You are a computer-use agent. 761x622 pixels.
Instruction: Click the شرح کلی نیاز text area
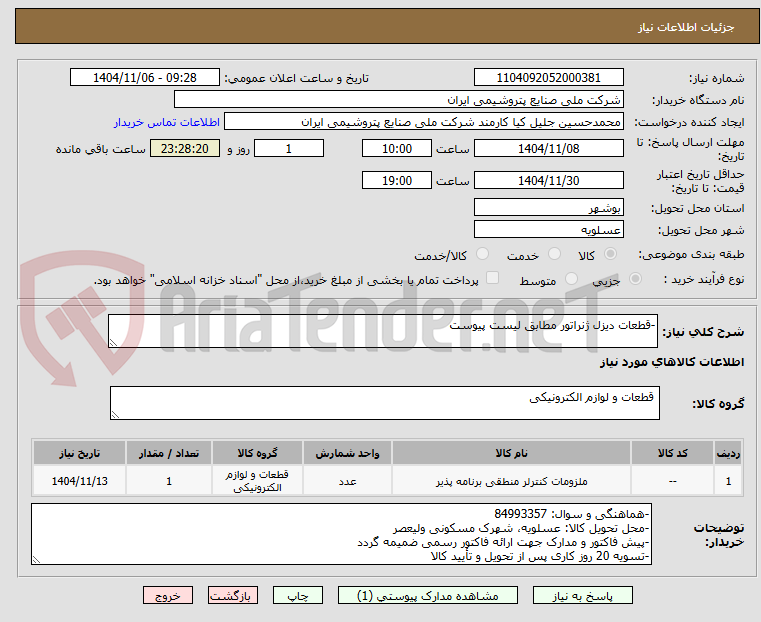(382, 331)
